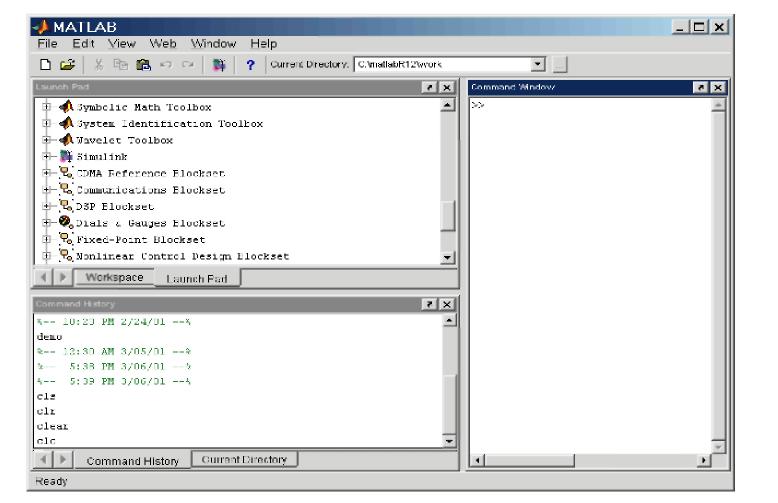Expand the DSP Blockset node

point(47,206)
